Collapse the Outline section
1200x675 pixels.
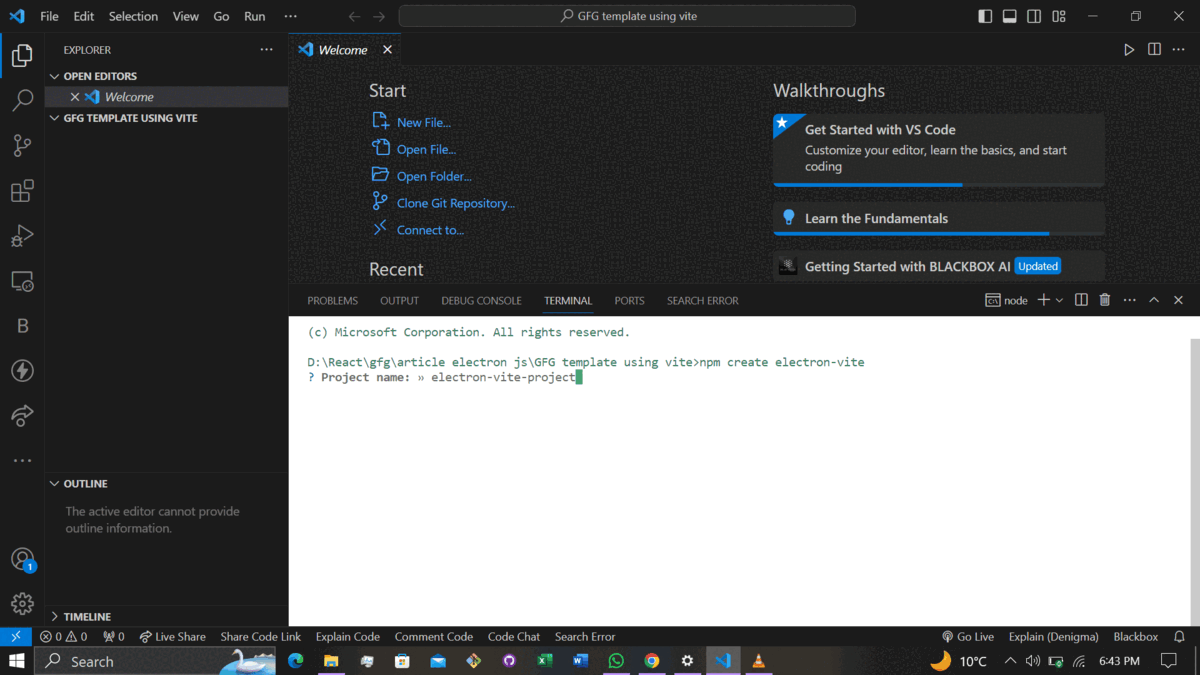[166, 484]
